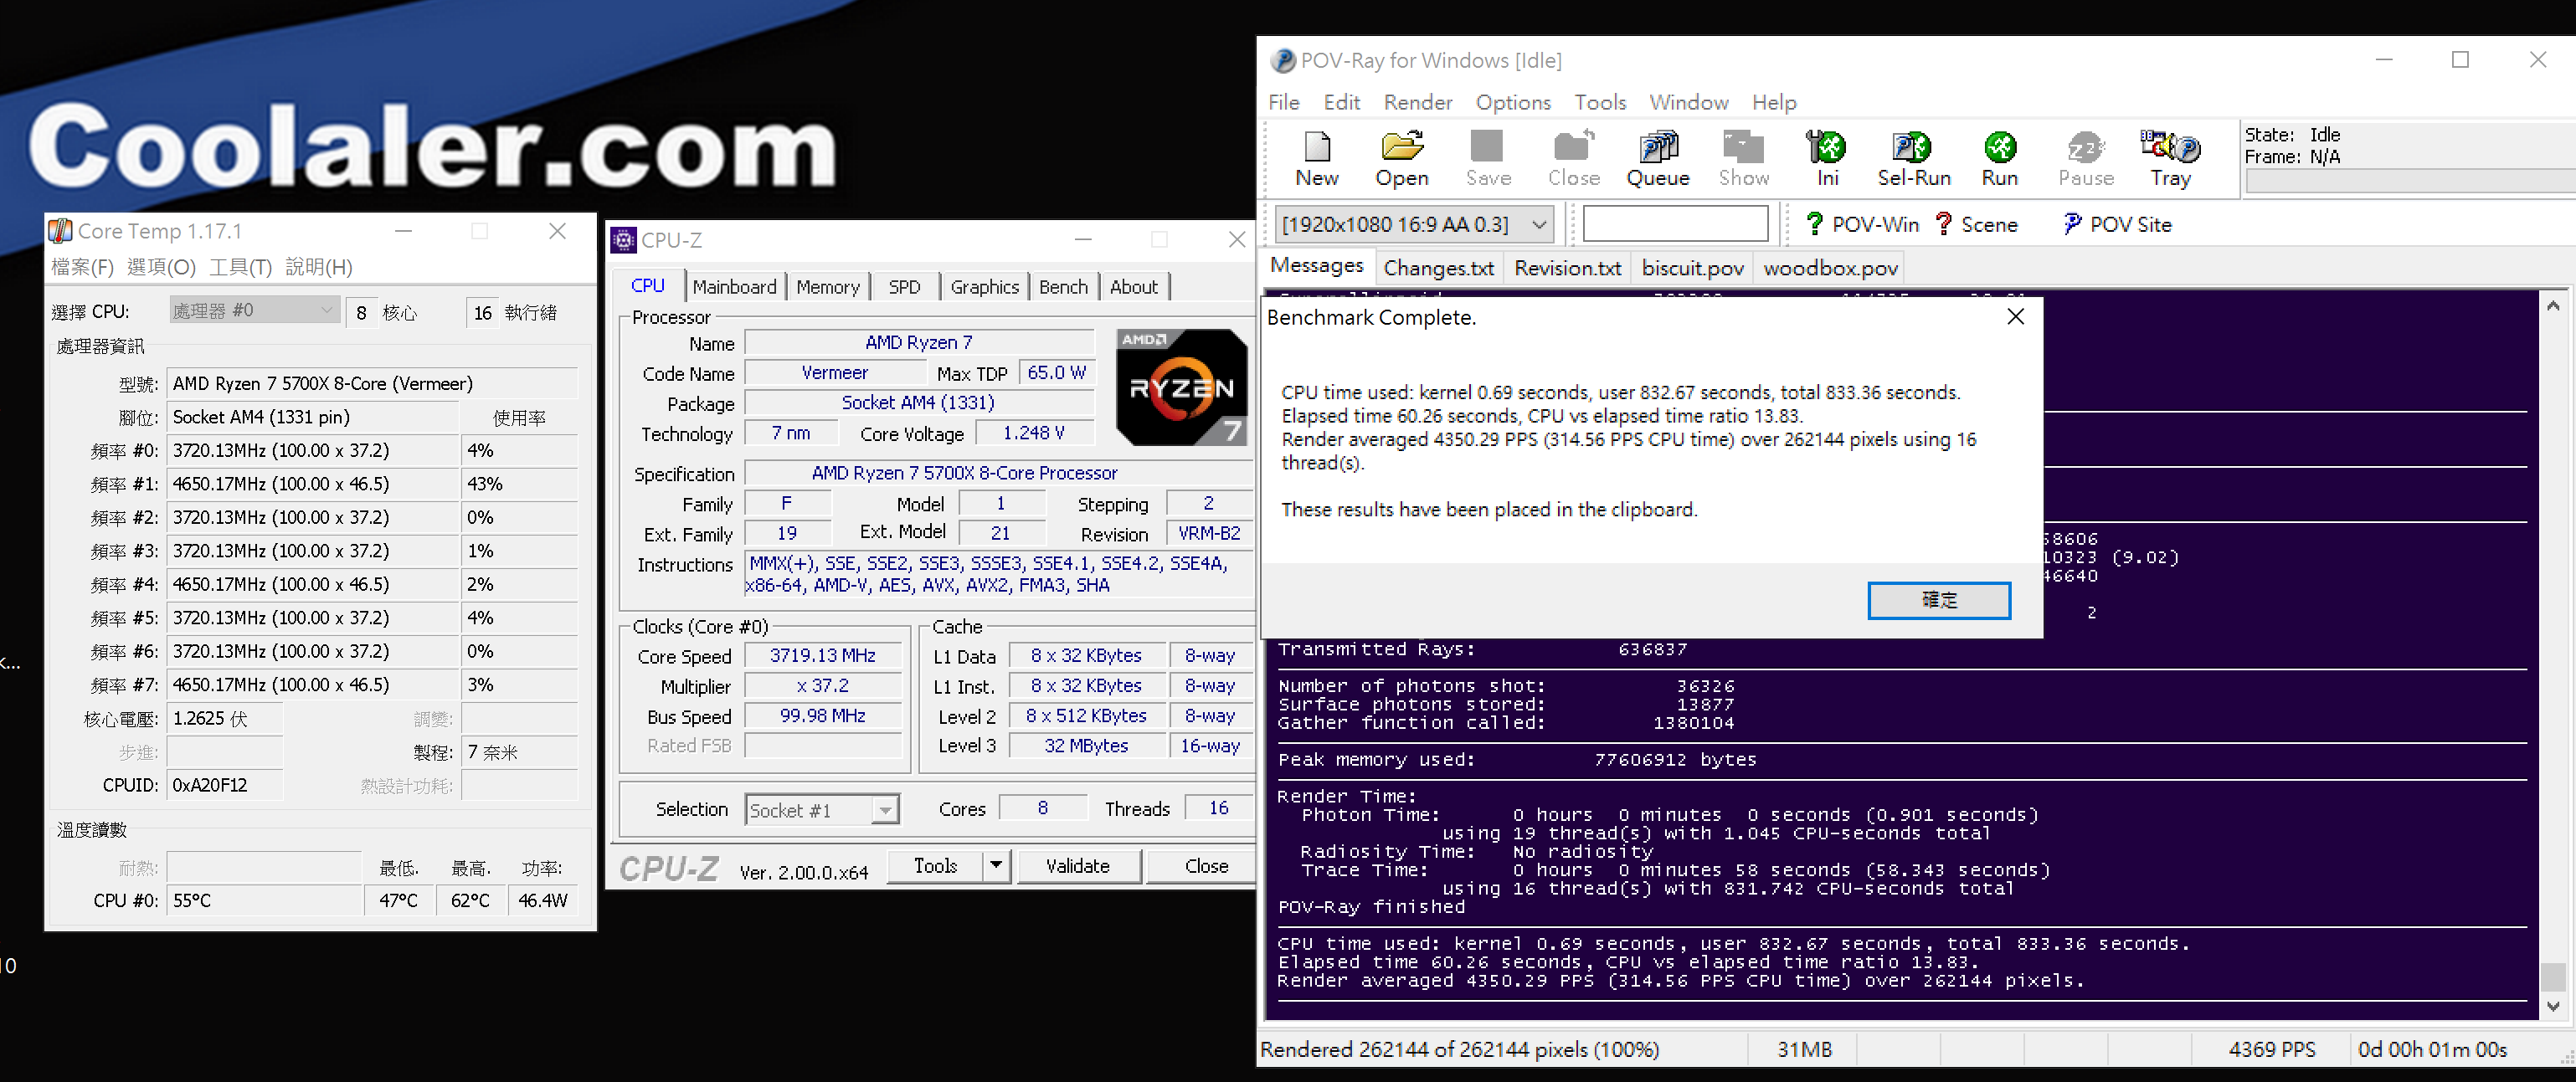Click the CPU-Z title bar app icon
This screenshot has height=1082, width=2576.
point(624,240)
